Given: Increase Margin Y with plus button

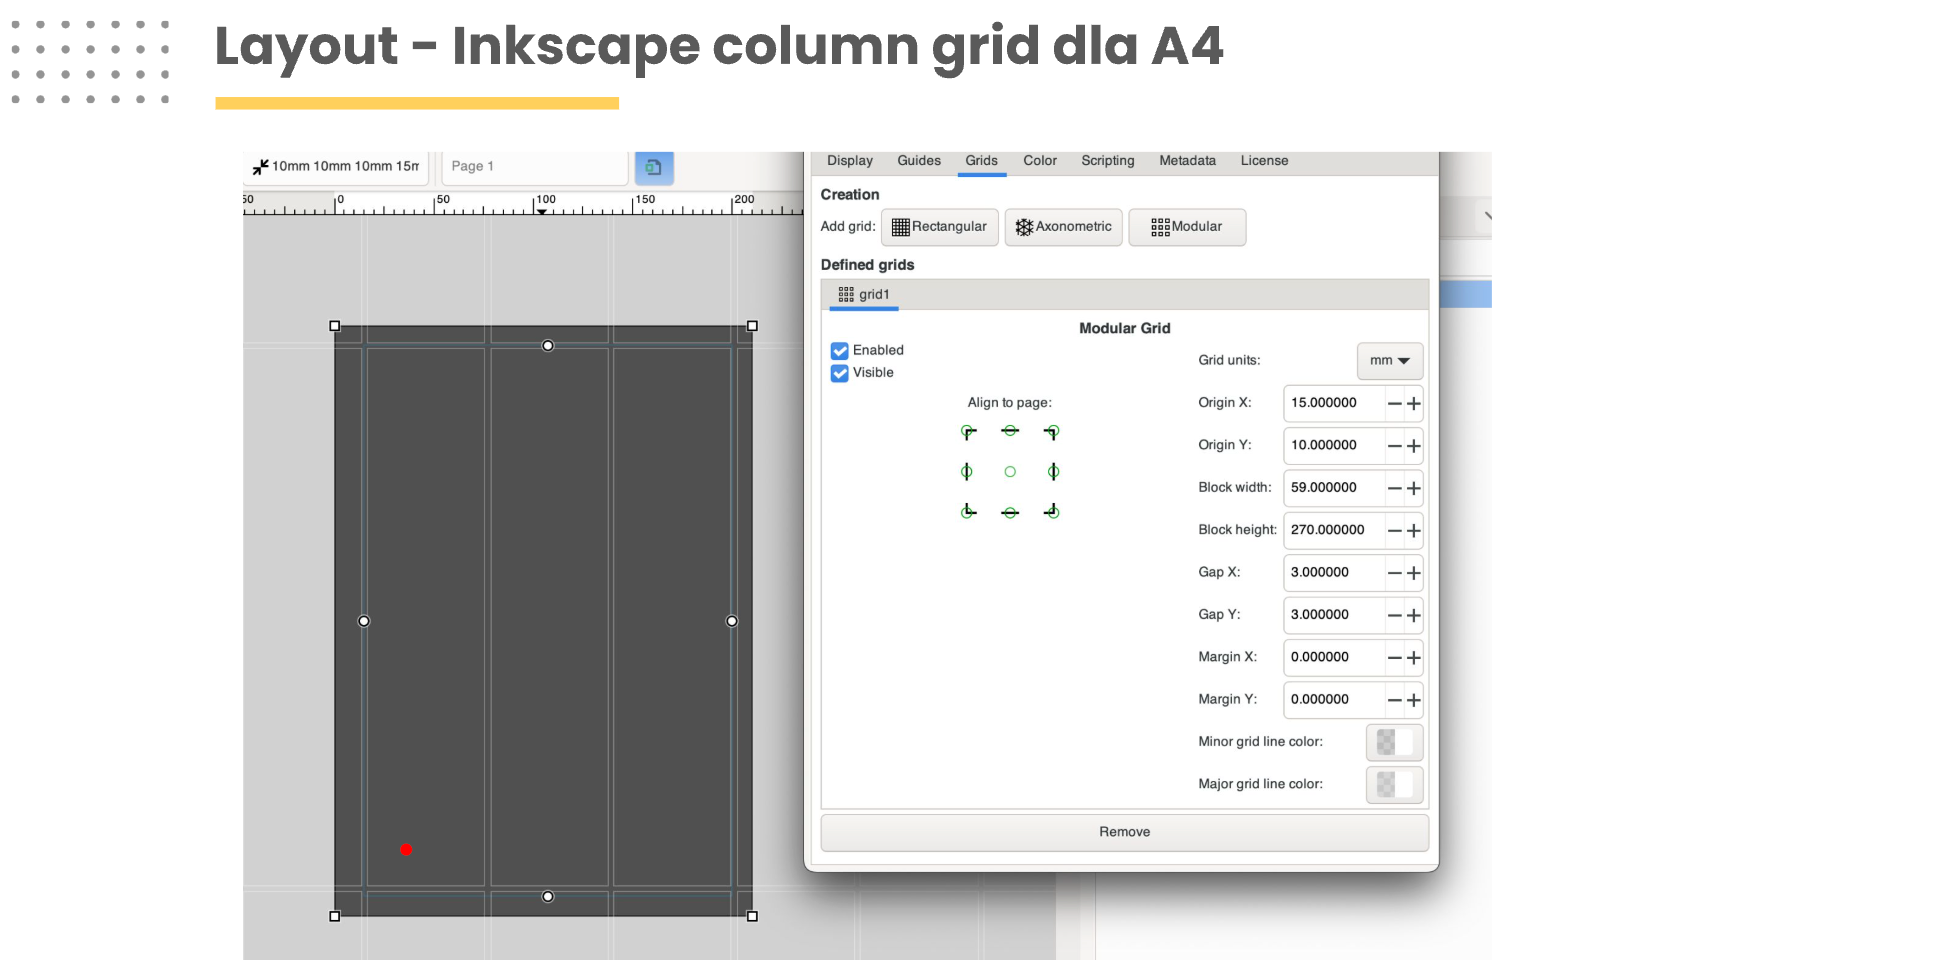Looking at the screenshot, I should tap(1413, 701).
